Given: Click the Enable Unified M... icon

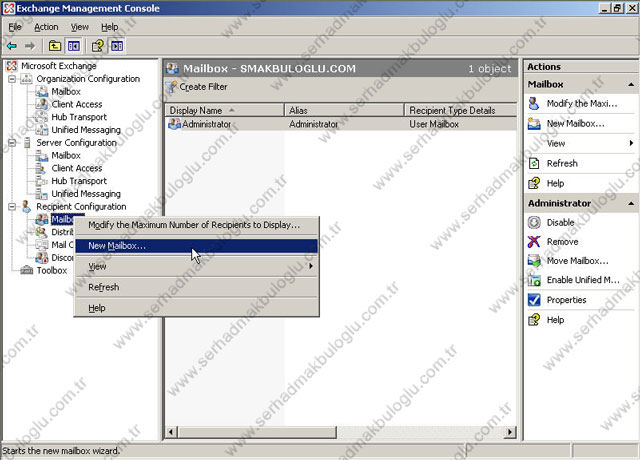Looking at the screenshot, I should tap(534, 280).
